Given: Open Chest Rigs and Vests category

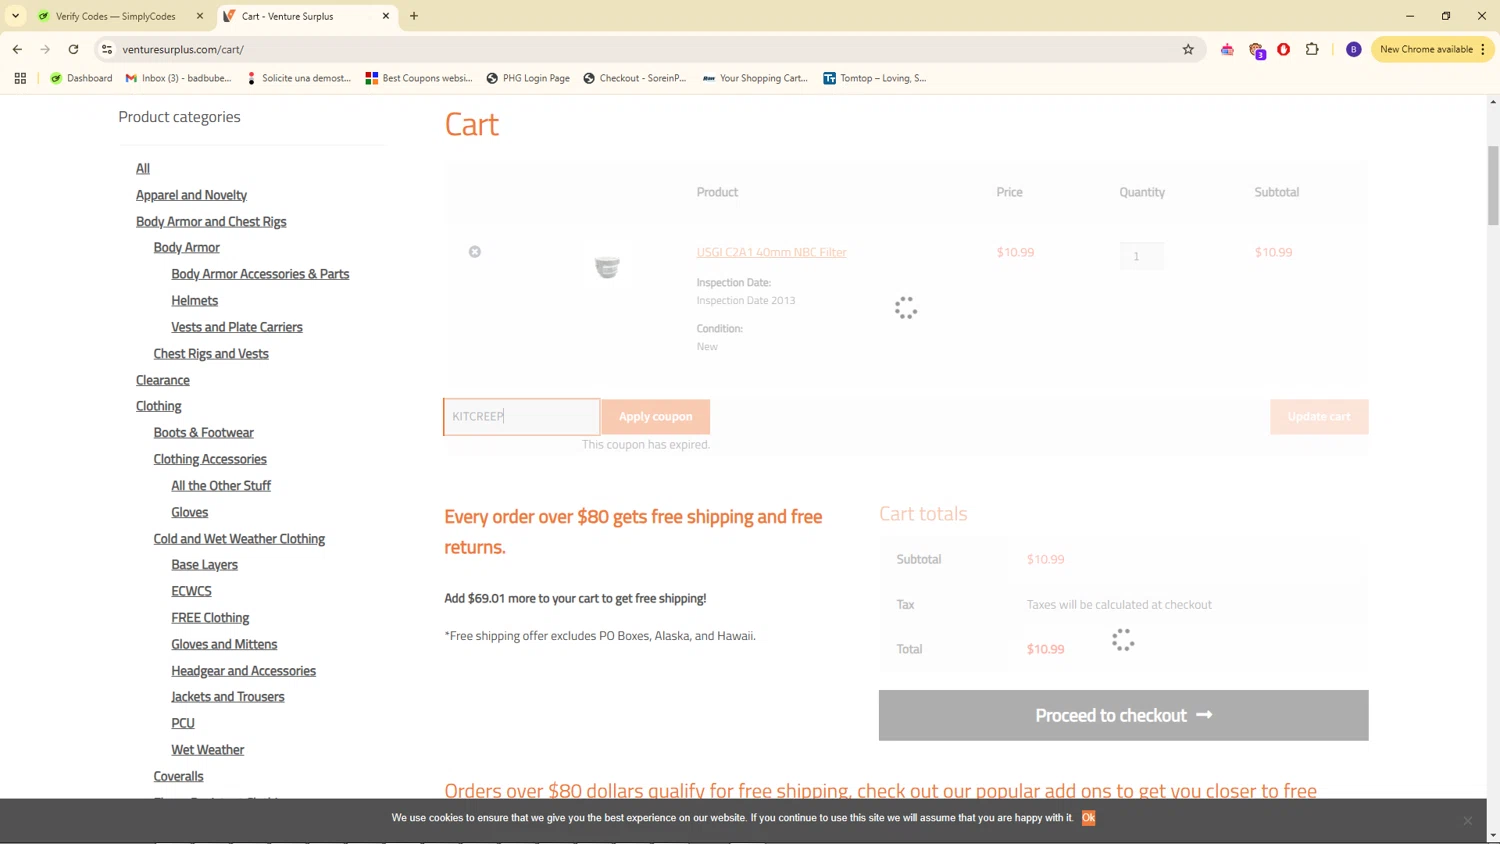Looking at the screenshot, I should point(211,353).
